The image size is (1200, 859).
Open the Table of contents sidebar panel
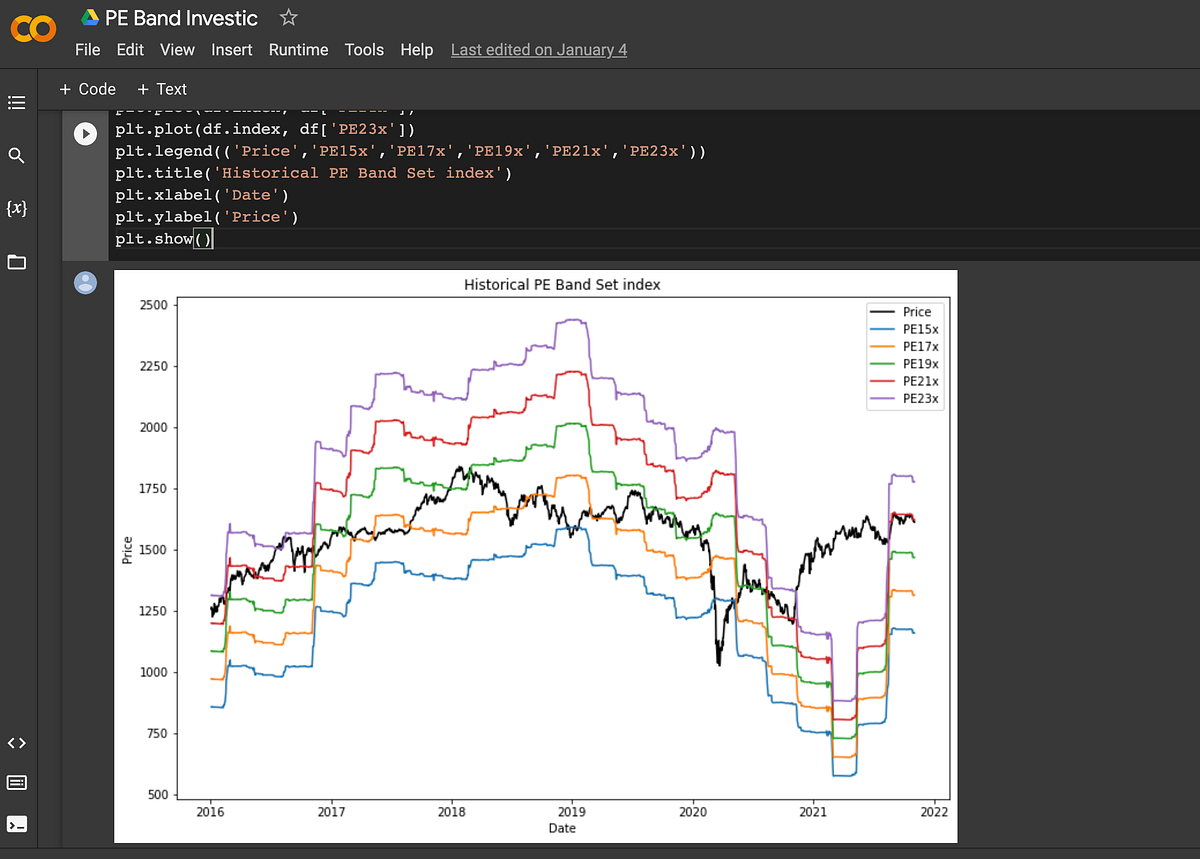[16, 102]
